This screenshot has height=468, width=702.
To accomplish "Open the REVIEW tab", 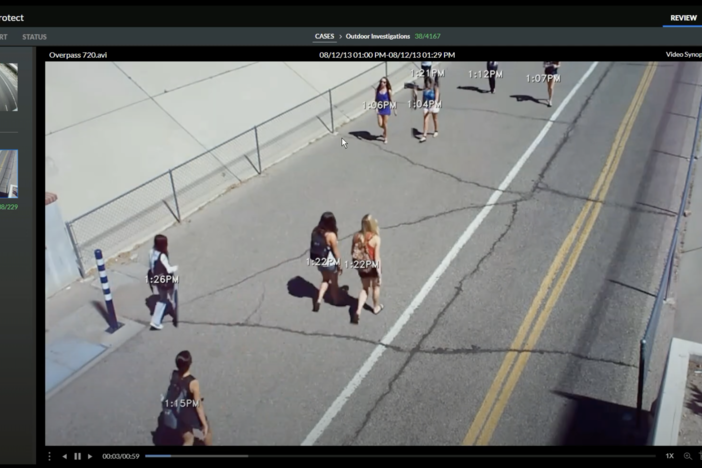I will 683,18.
